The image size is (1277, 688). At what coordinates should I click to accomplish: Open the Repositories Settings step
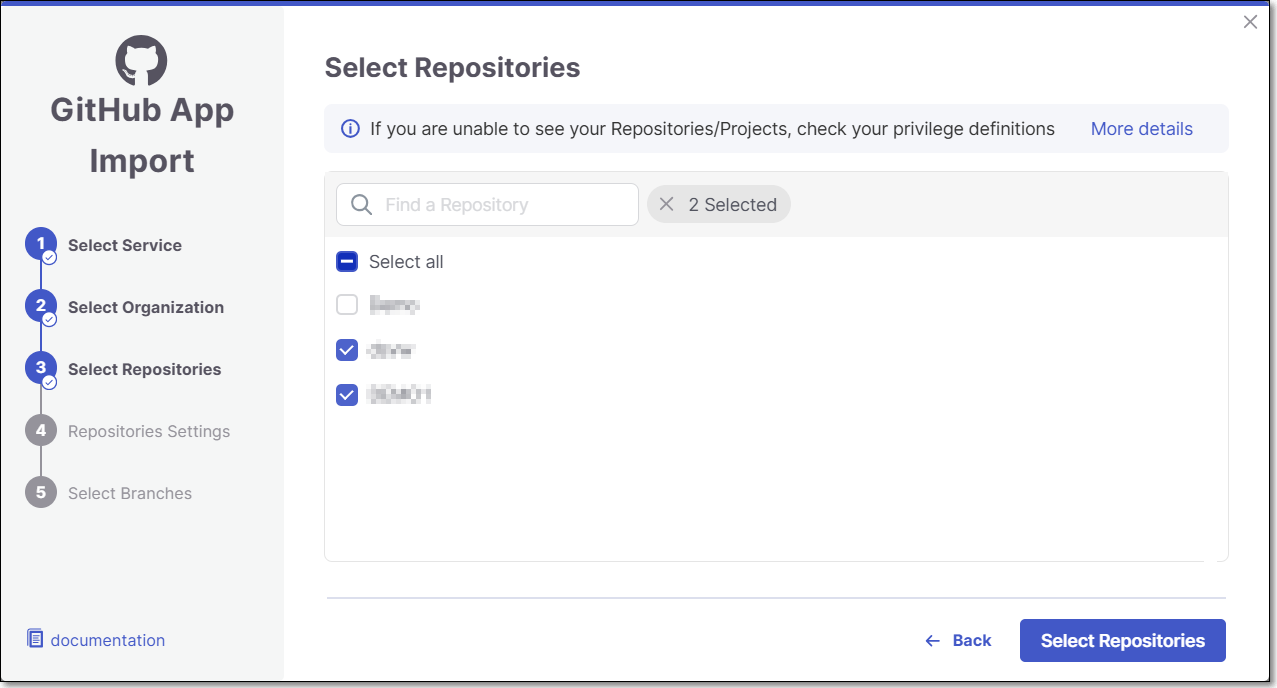149,431
